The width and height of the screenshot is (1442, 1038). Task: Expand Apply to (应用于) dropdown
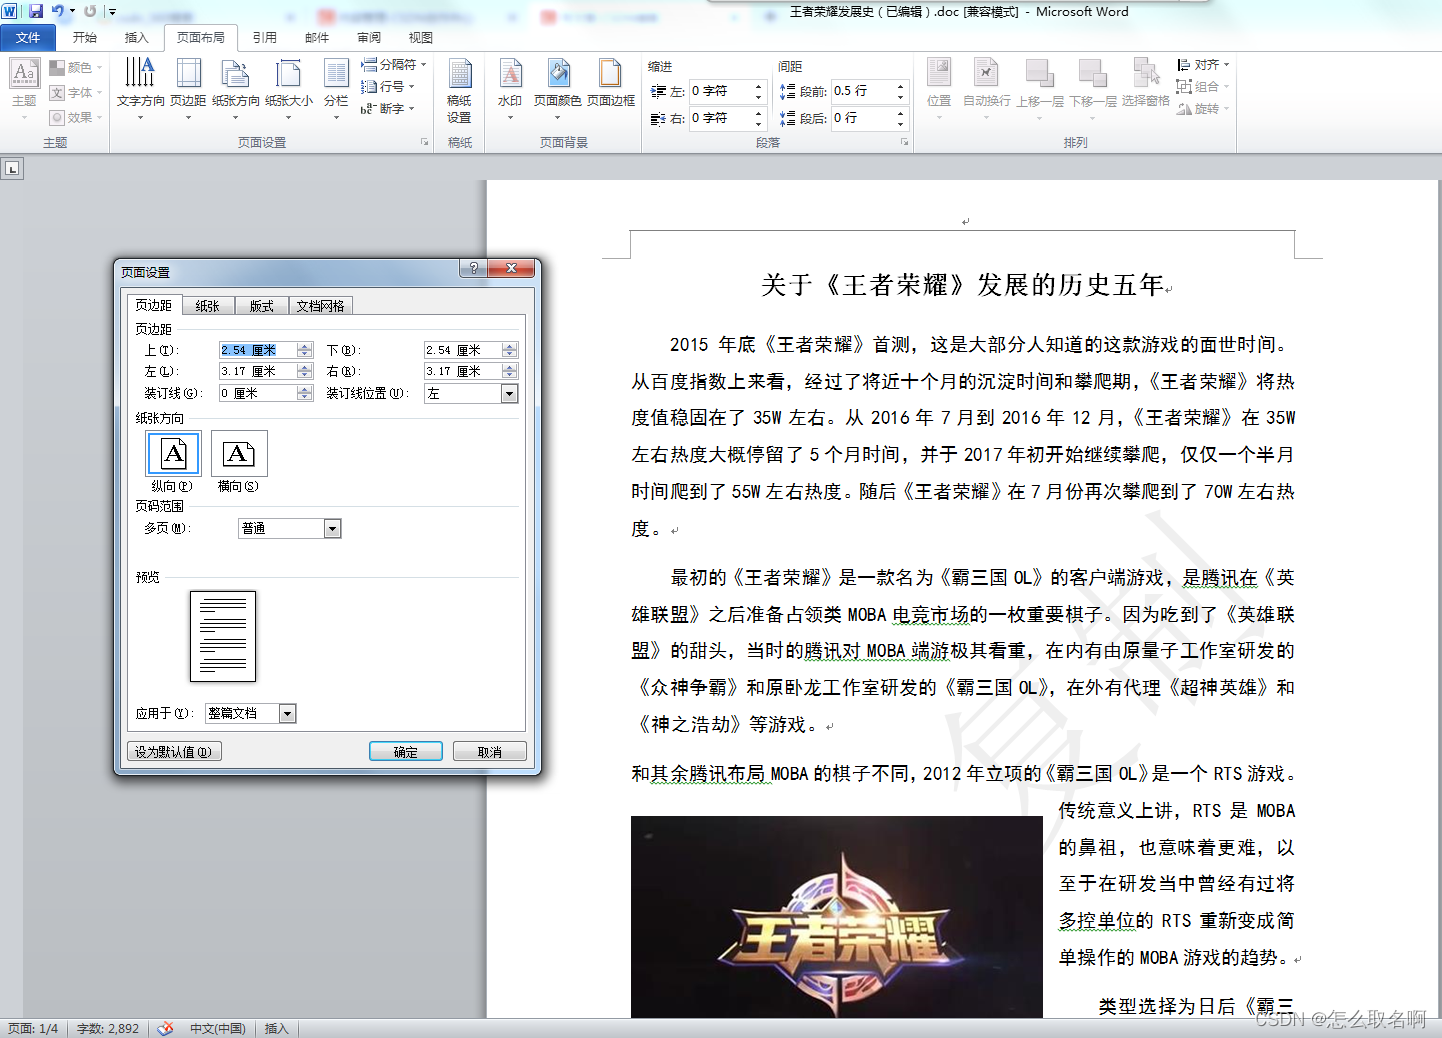[x=288, y=713]
